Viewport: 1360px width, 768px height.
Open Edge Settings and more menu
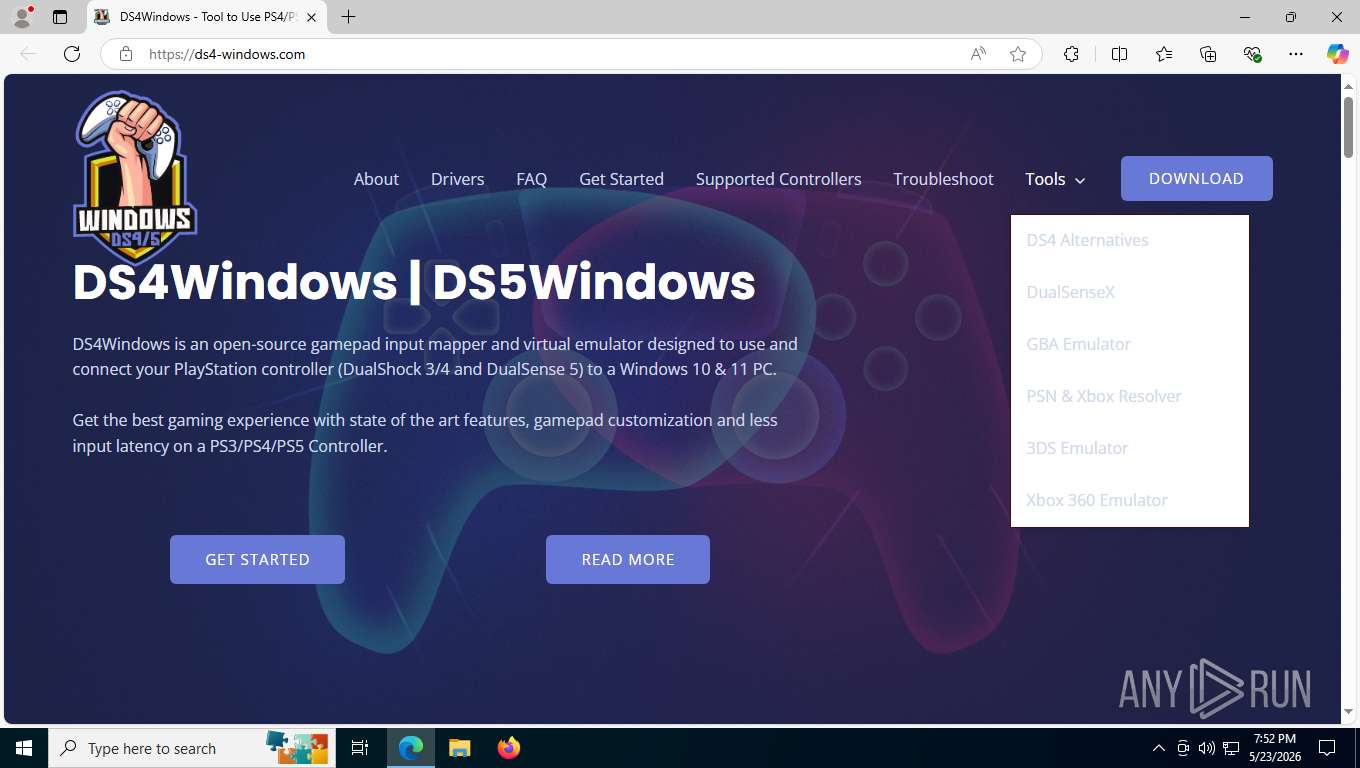click(x=1296, y=54)
